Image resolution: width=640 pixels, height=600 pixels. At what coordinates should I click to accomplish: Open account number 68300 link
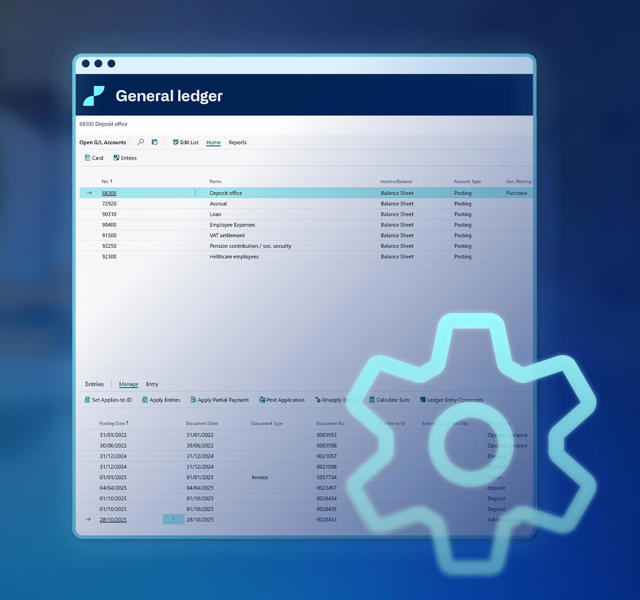109,193
